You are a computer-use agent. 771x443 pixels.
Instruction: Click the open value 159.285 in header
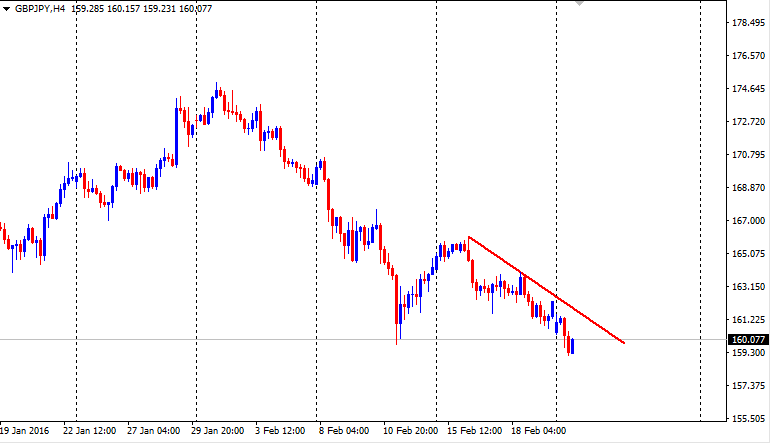pos(88,9)
